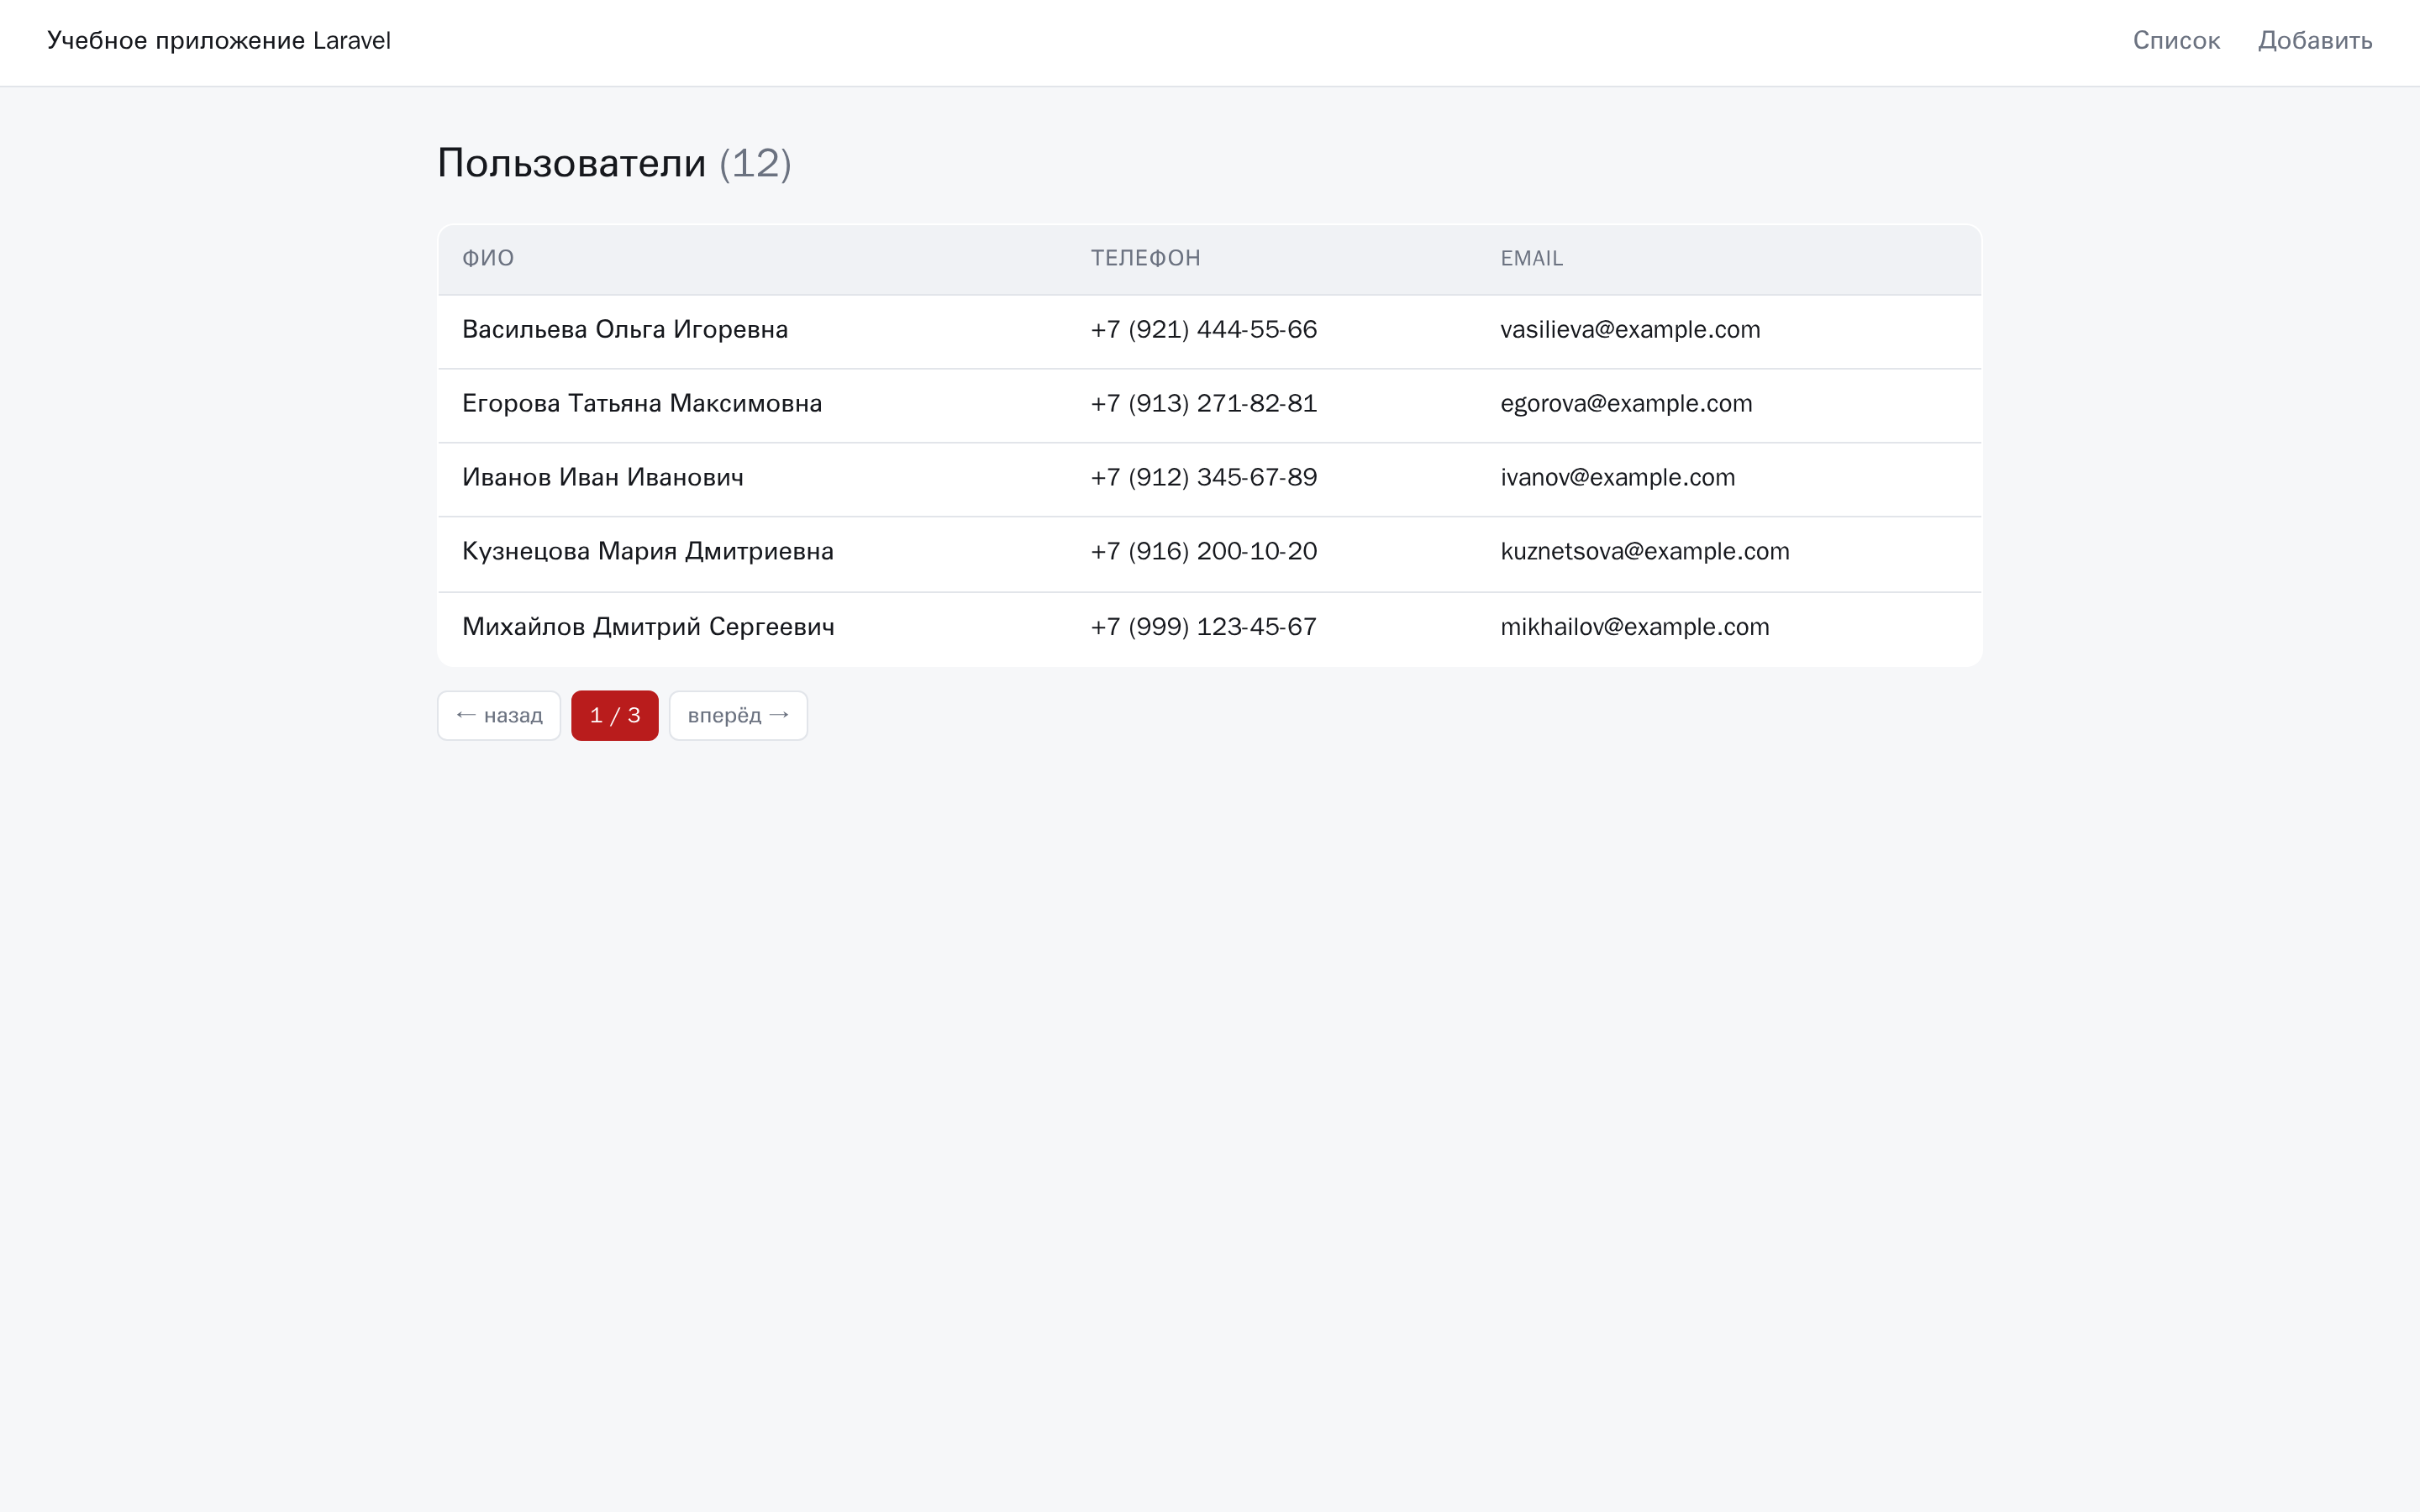Open the Добавить navigation link
This screenshot has width=2420, height=1512.
coord(2315,41)
